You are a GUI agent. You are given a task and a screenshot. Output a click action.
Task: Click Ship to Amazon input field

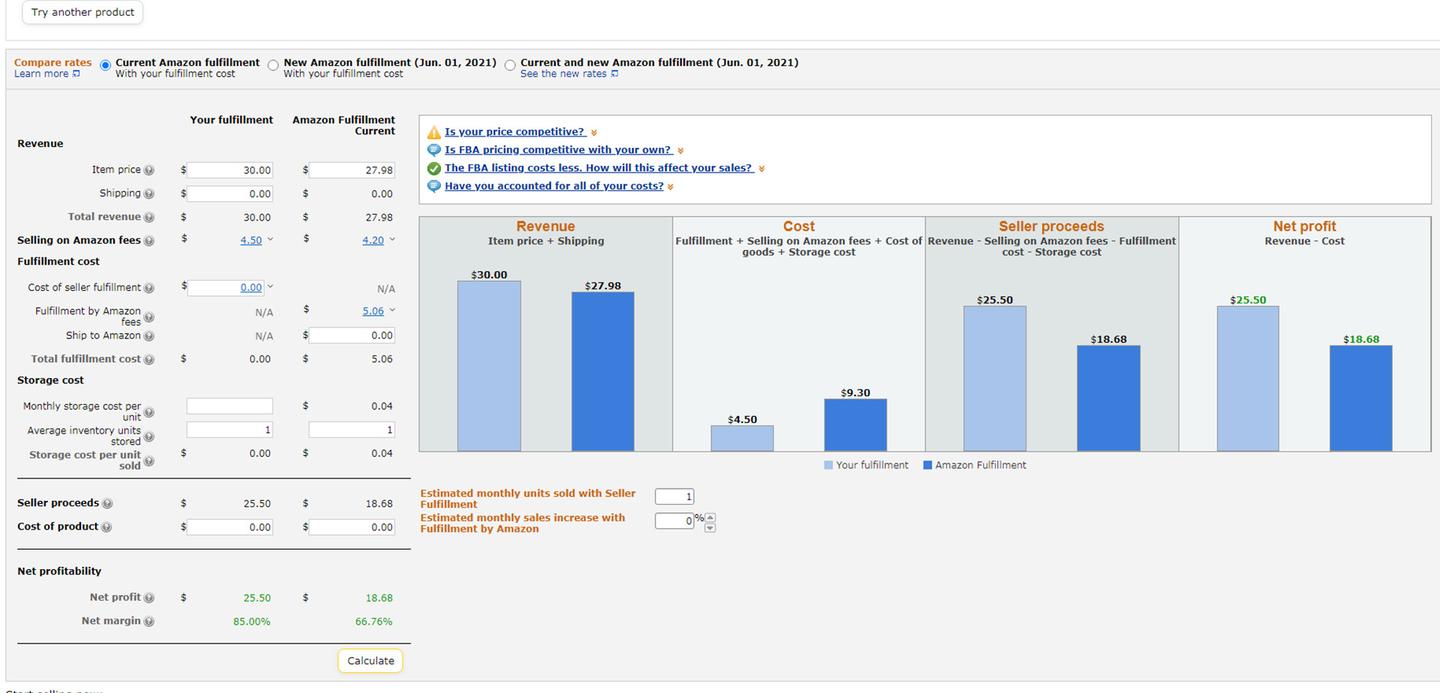click(352, 336)
